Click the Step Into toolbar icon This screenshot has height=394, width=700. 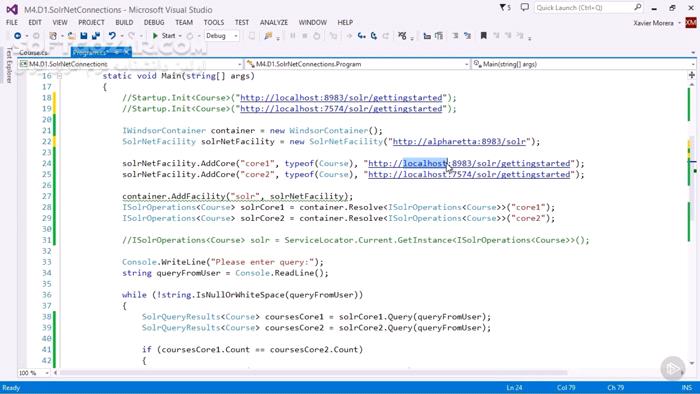[x=362, y=36]
